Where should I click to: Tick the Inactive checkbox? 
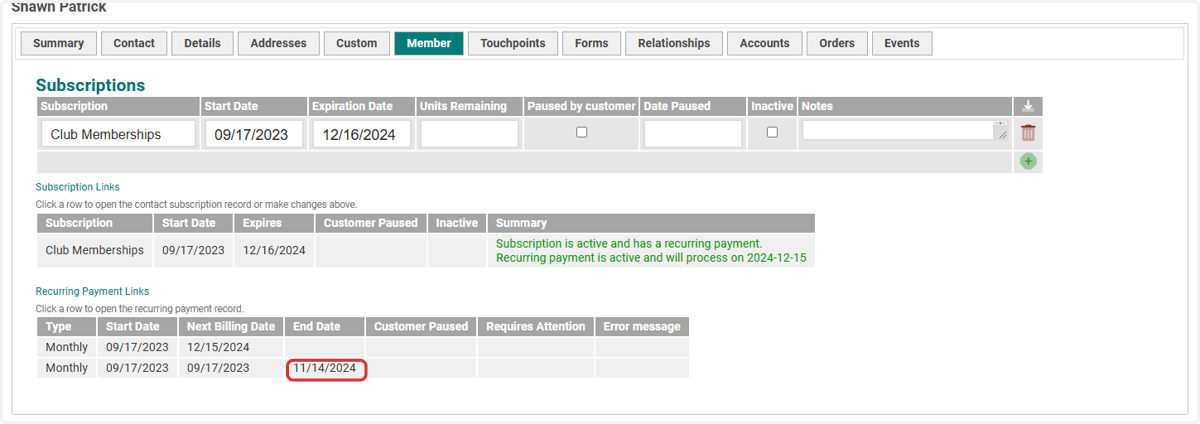(x=772, y=132)
